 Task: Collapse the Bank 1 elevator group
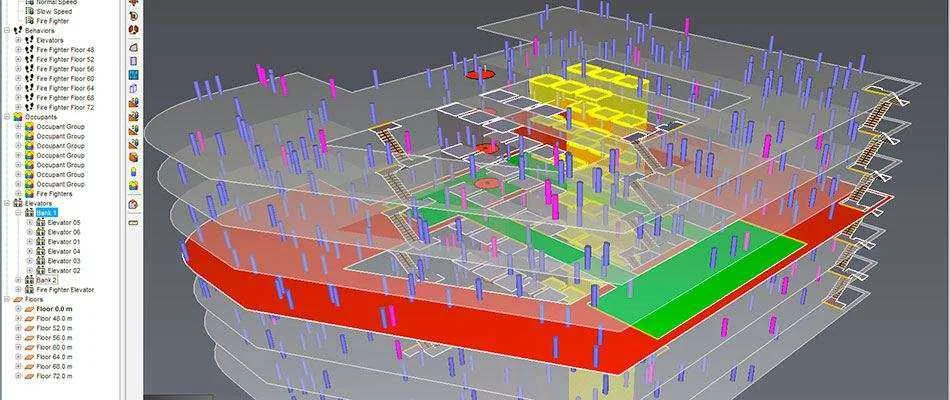pyautogui.click(x=18, y=213)
